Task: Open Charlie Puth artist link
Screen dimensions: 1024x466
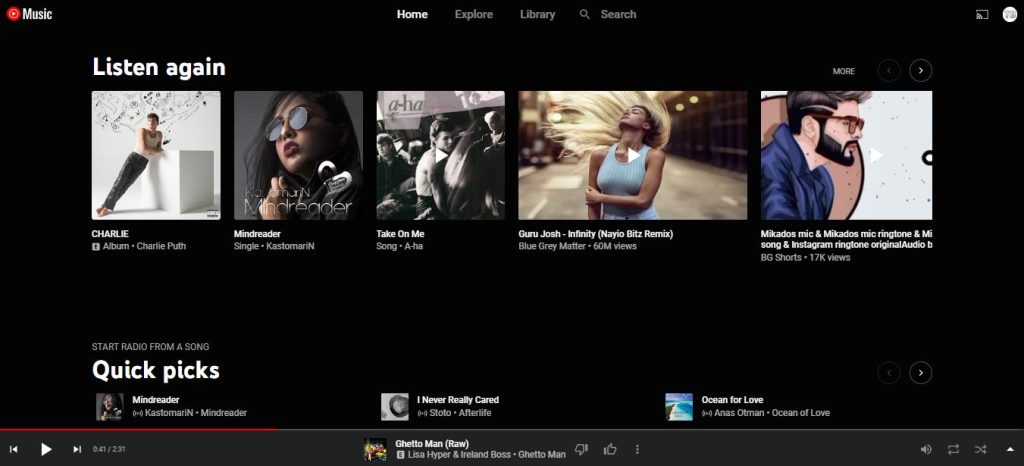Action: point(161,246)
